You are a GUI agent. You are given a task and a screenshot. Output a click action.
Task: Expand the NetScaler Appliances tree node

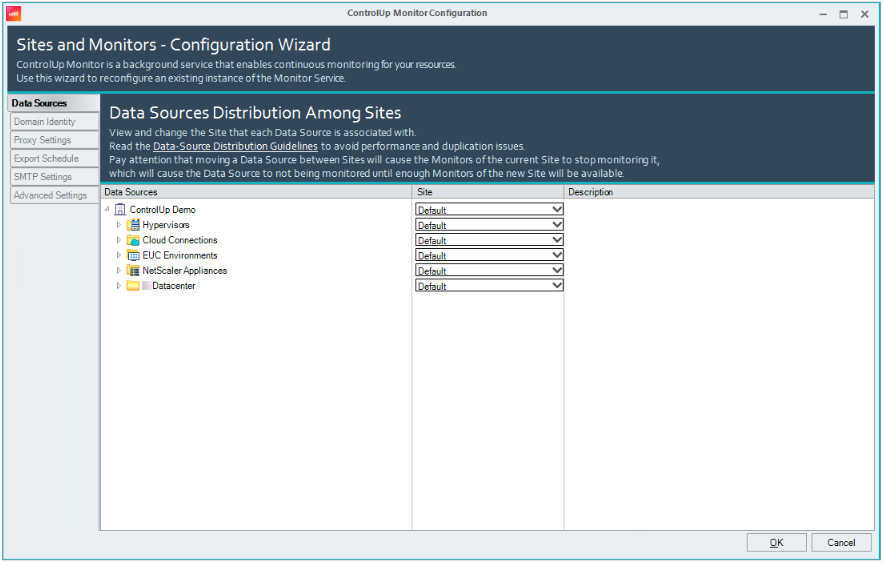pos(118,270)
